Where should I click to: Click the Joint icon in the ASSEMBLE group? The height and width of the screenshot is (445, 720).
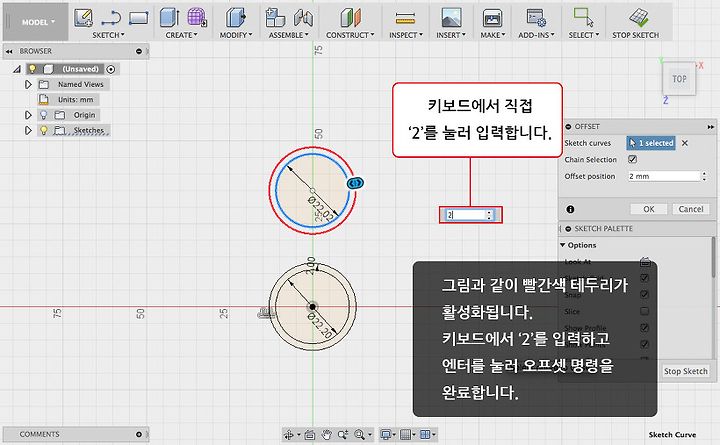(303, 18)
